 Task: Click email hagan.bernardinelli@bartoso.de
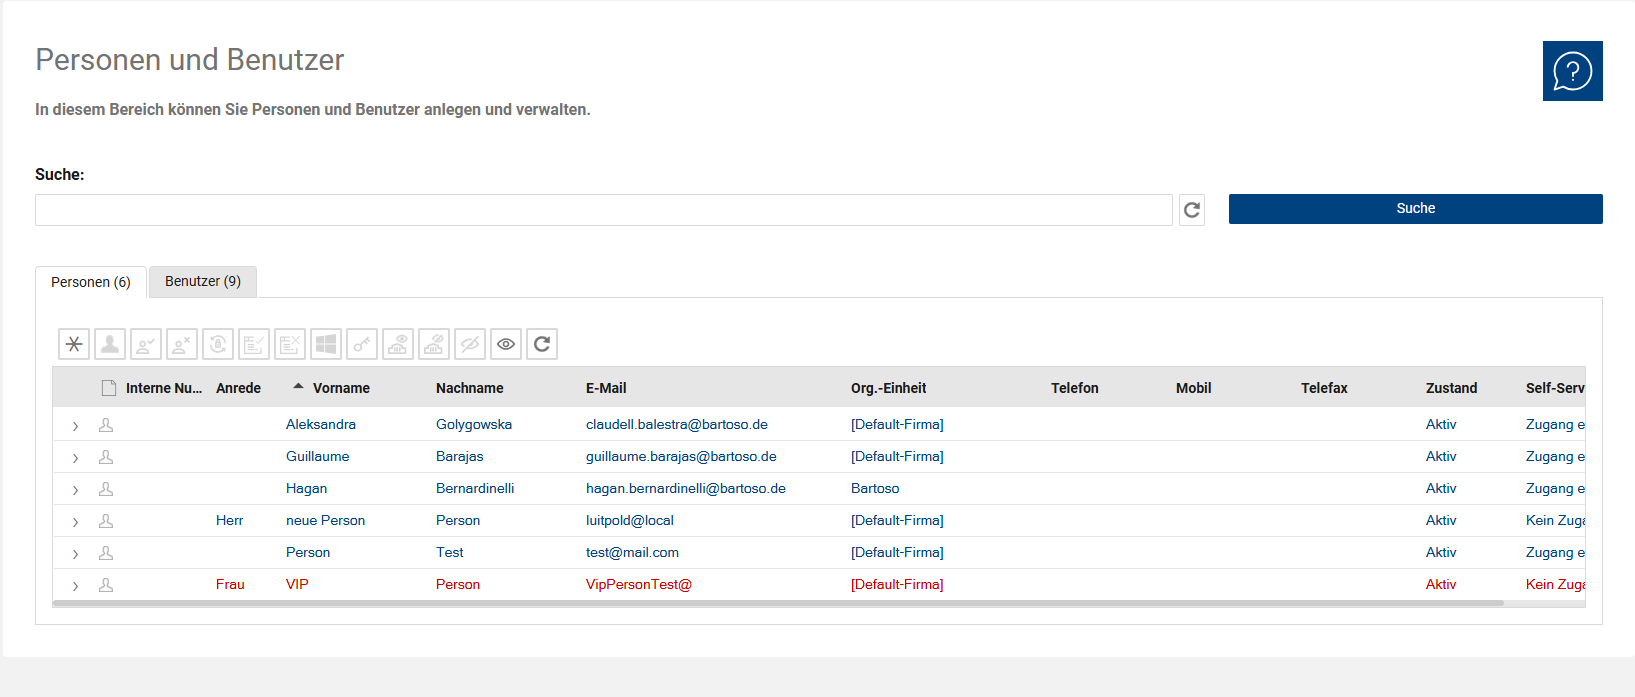[686, 488]
